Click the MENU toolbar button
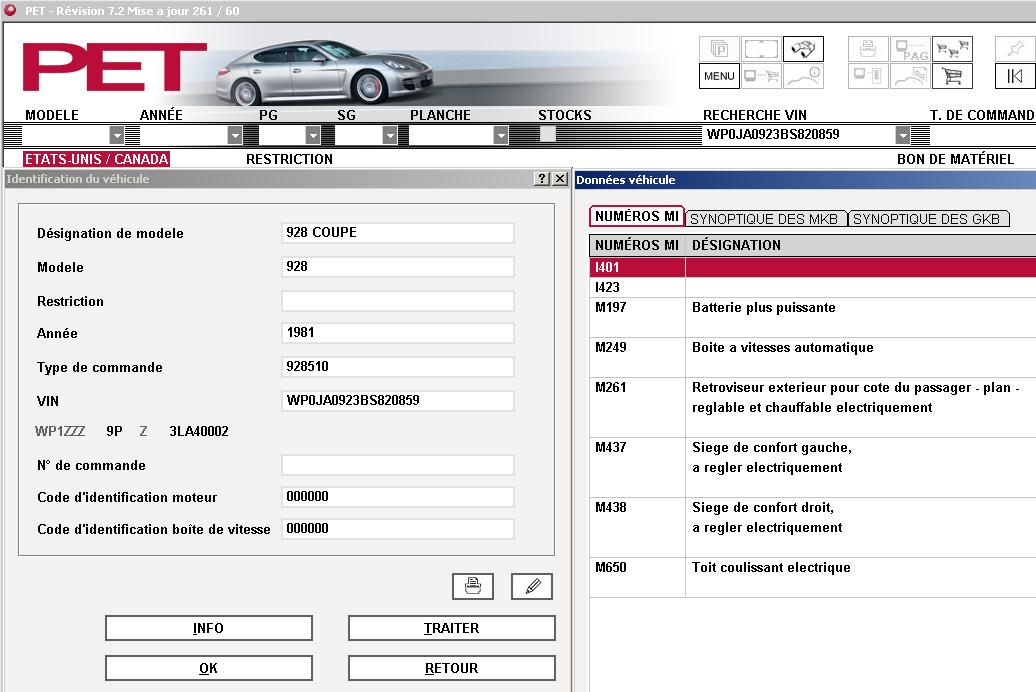 coord(719,76)
